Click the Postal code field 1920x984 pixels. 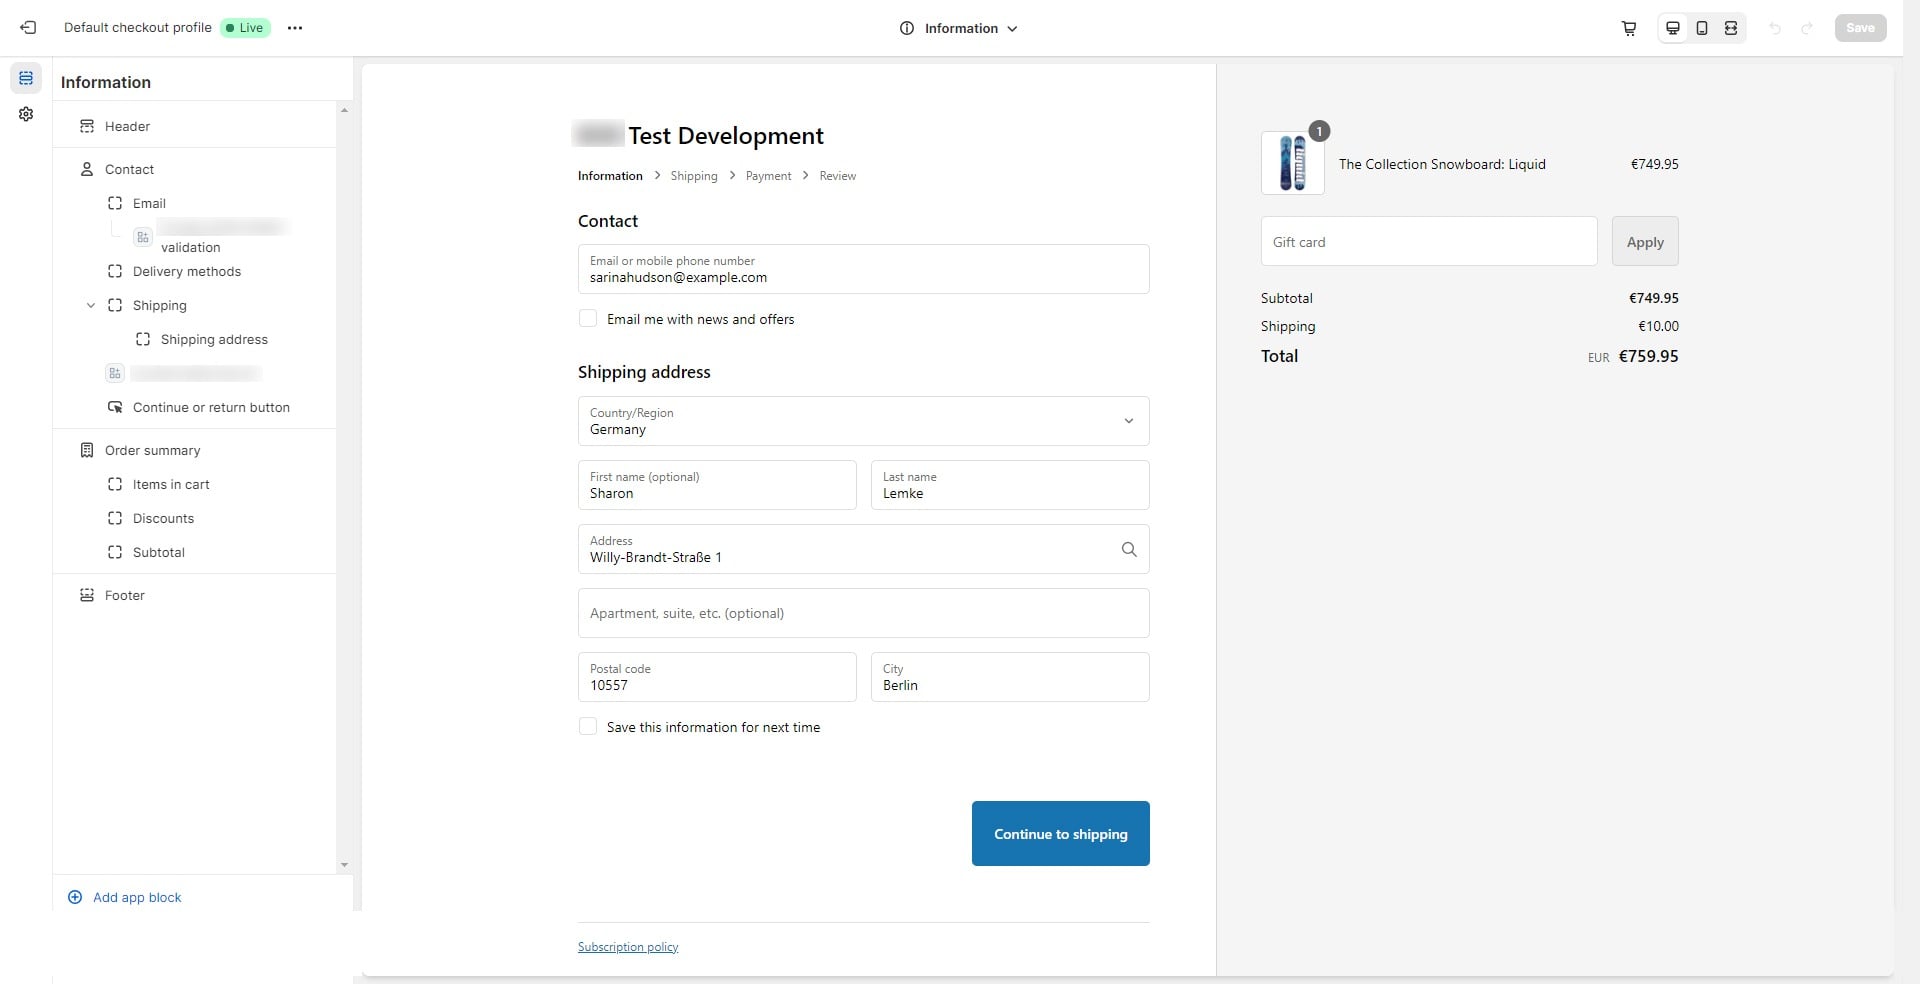(x=717, y=677)
